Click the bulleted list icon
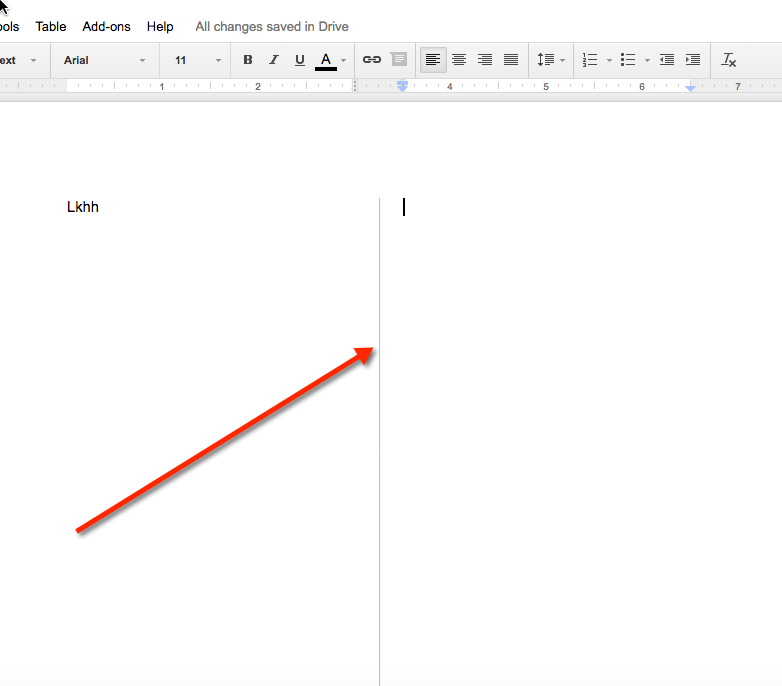Image resolution: width=782 pixels, height=686 pixels. pyautogui.click(x=628, y=60)
